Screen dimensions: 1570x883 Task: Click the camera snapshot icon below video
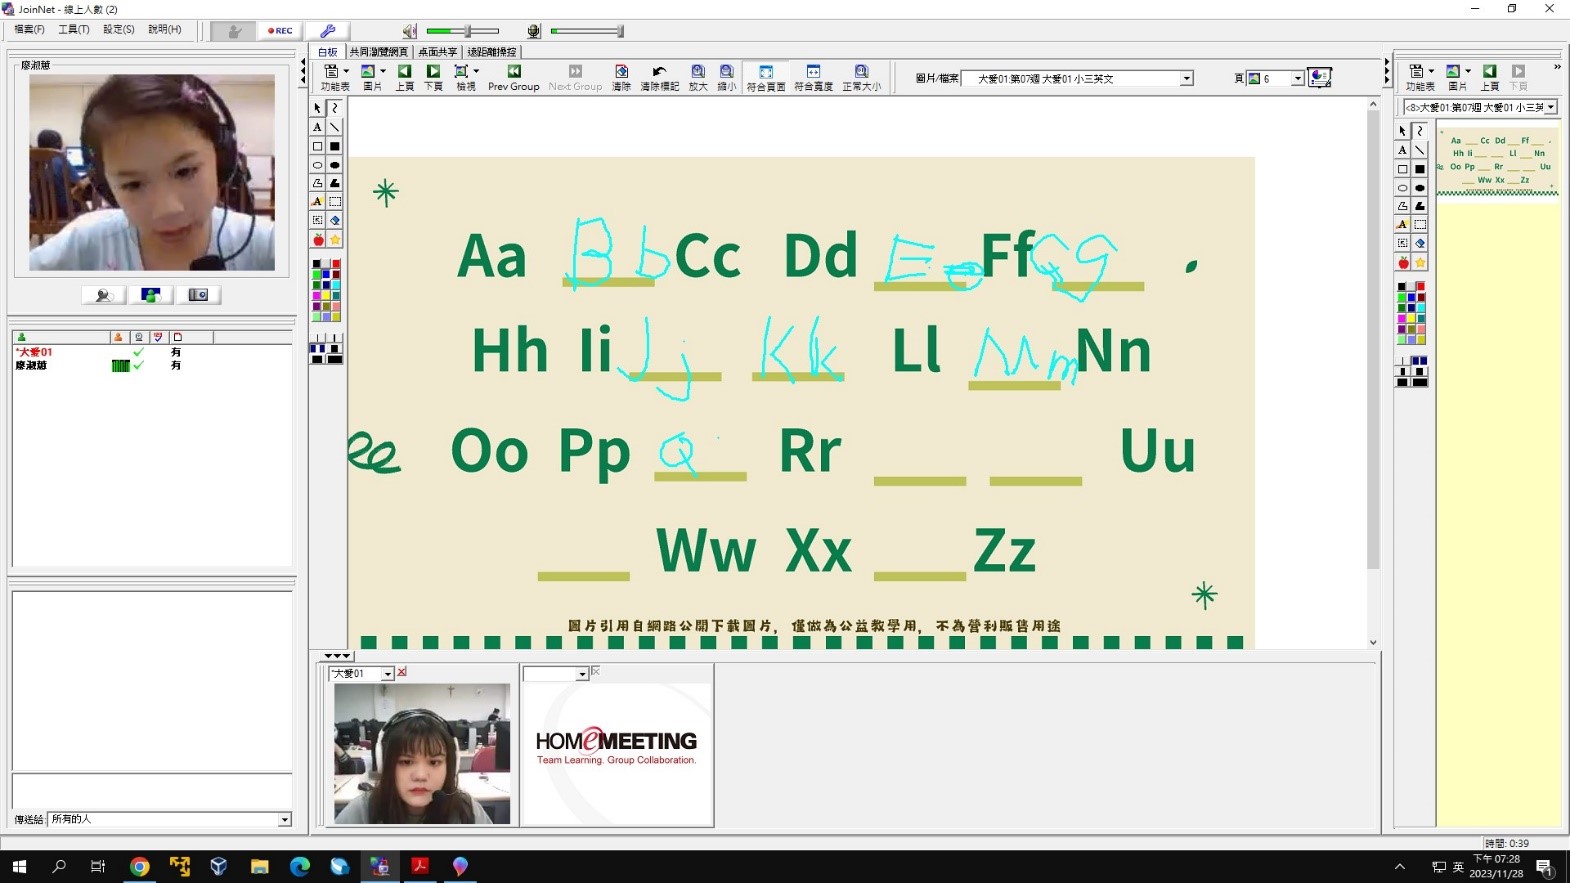[x=198, y=295]
